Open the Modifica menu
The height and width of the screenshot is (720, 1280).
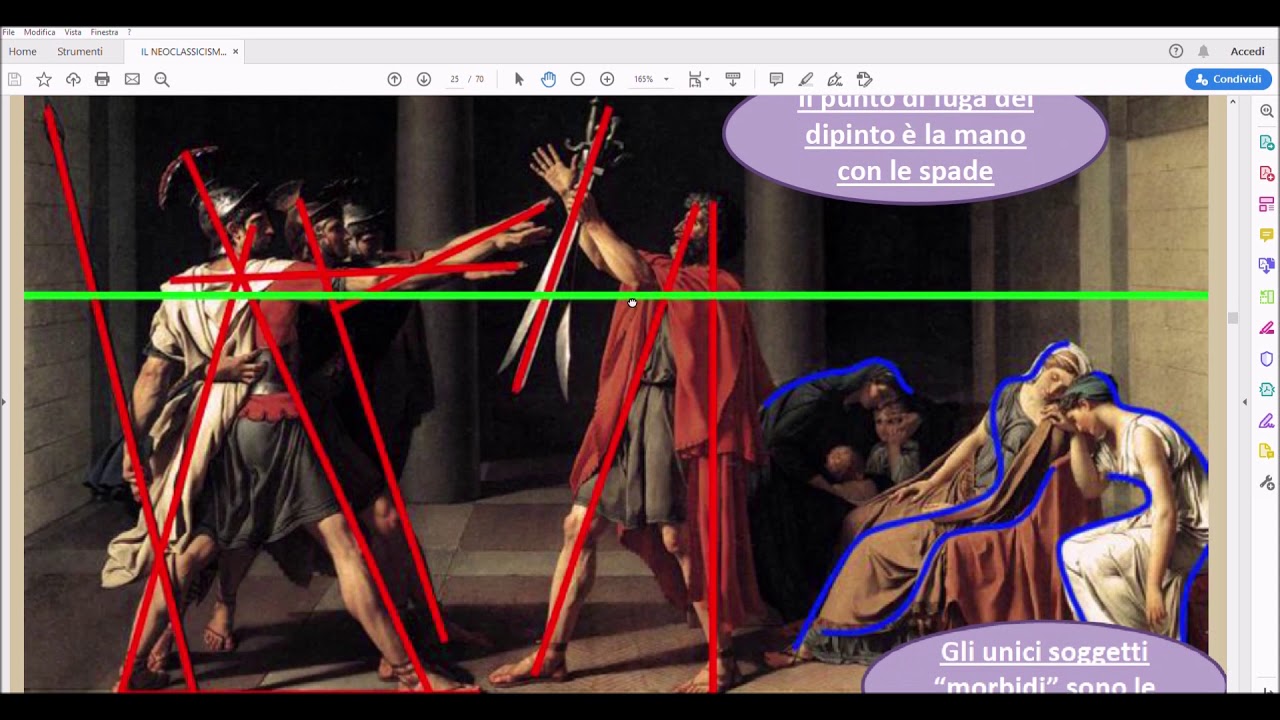40,32
